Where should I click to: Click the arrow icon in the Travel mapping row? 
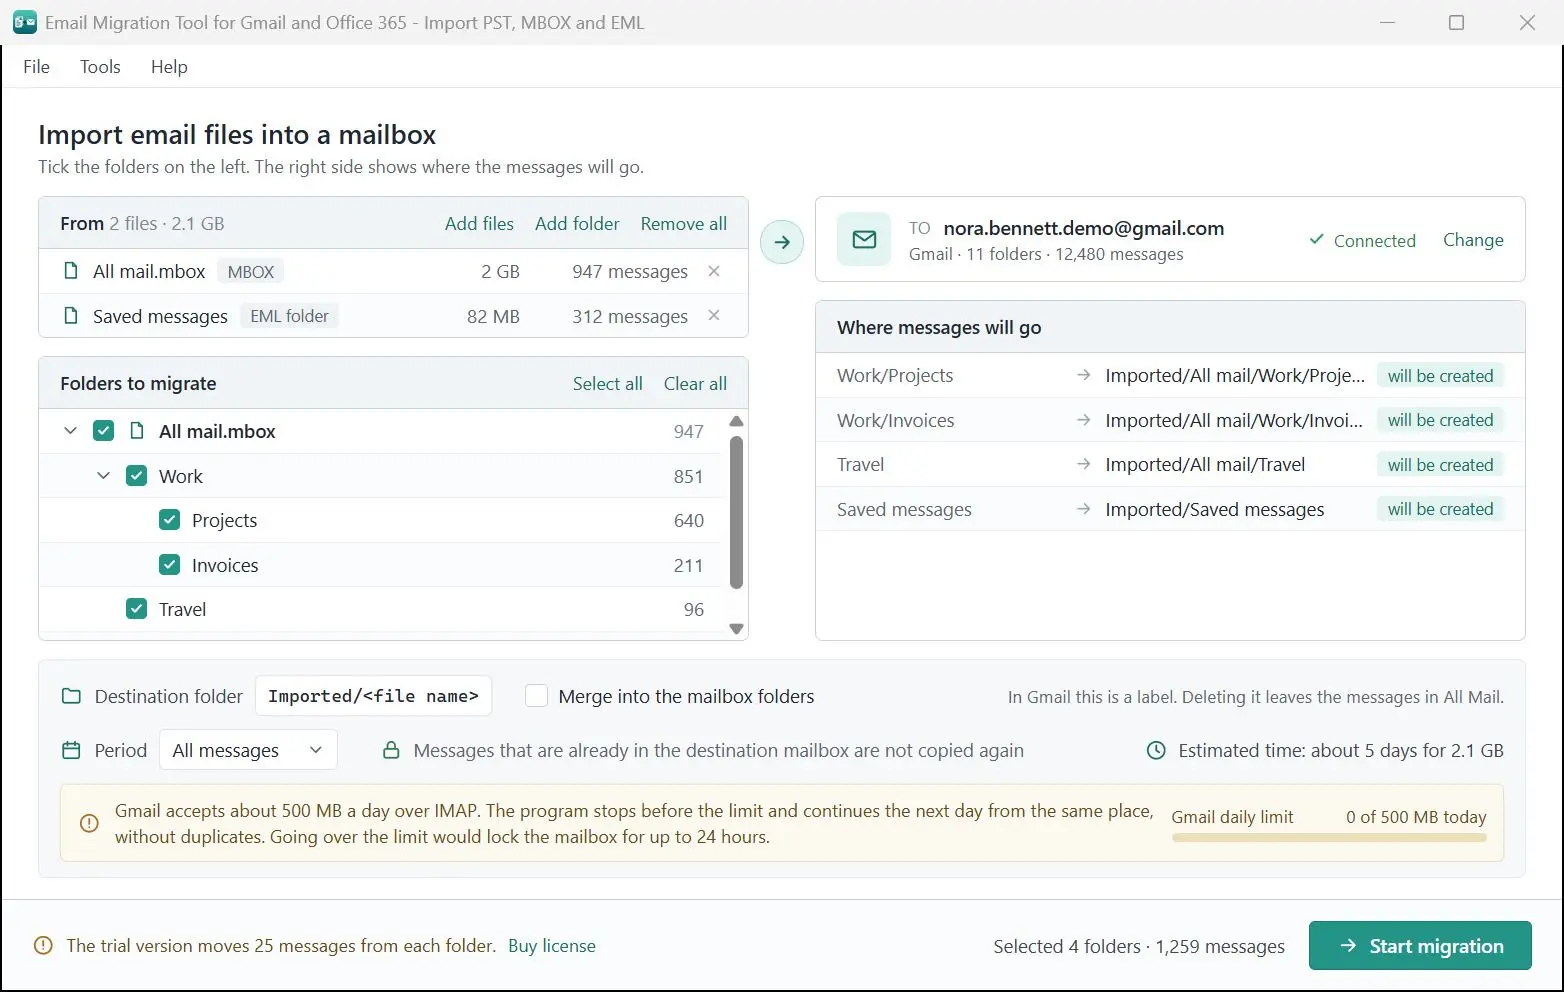click(x=1083, y=464)
